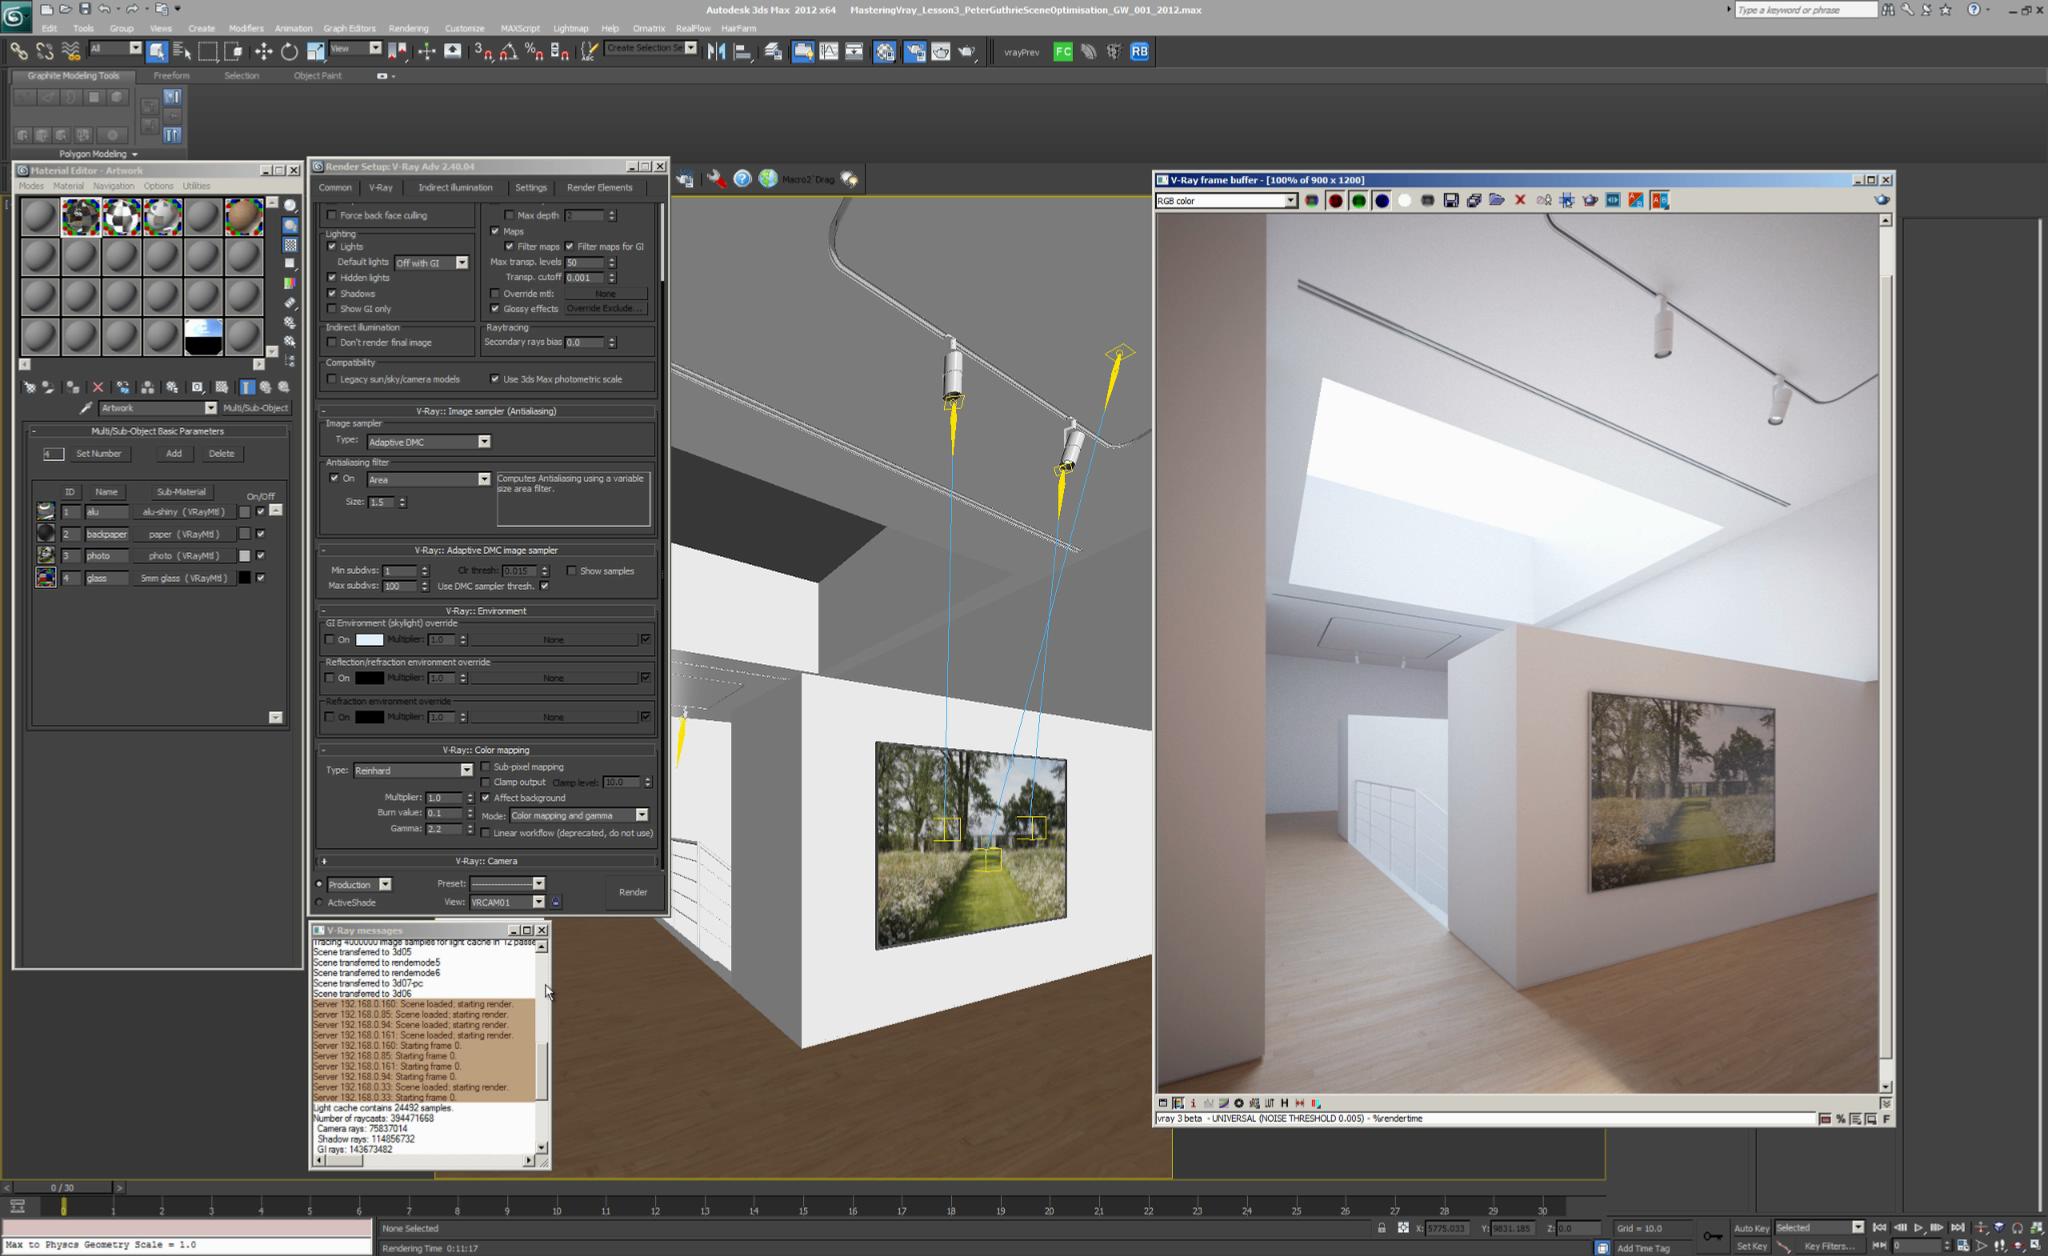
Task: Choose the Select and Rotate tool
Action: 289,51
